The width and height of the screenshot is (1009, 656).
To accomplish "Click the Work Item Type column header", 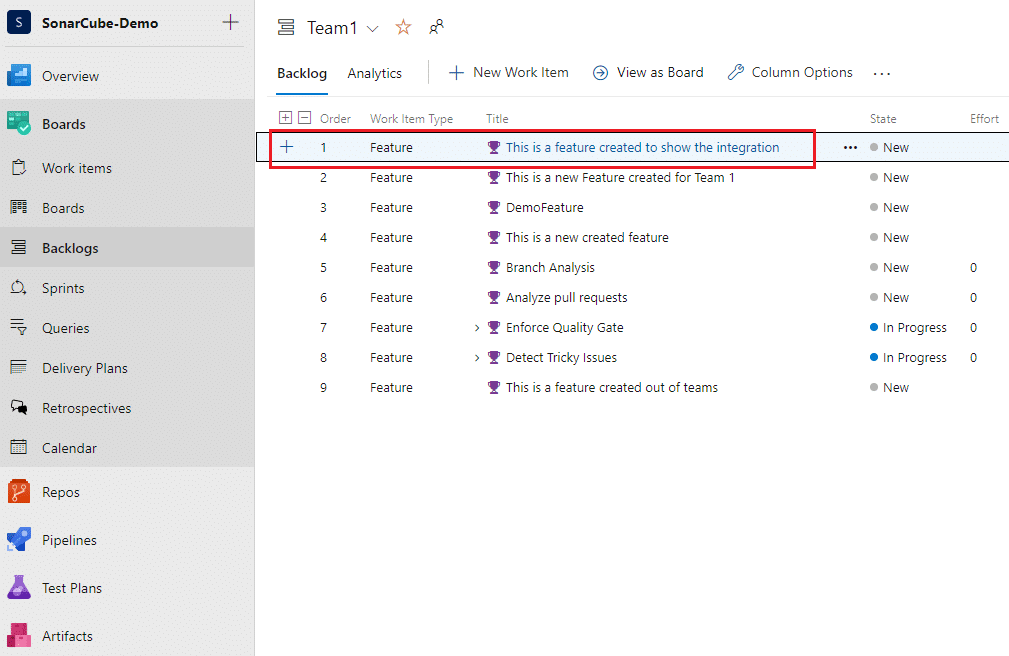I will [x=411, y=118].
